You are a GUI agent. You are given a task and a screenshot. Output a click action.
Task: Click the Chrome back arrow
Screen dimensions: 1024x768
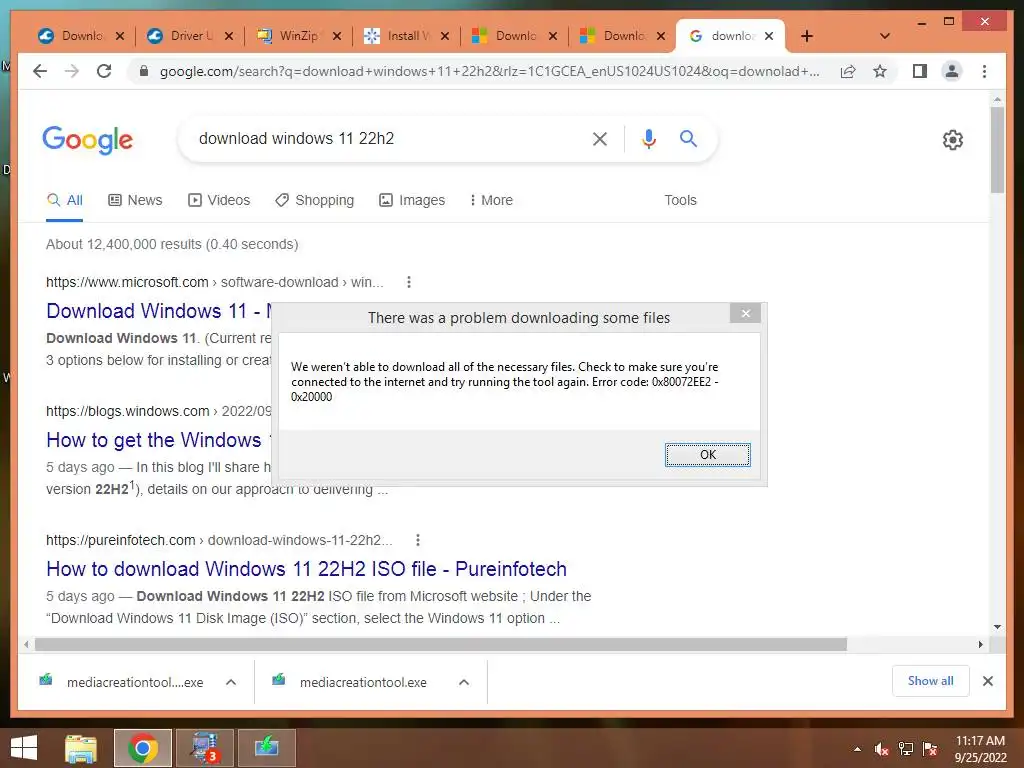click(x=40, y=71)
